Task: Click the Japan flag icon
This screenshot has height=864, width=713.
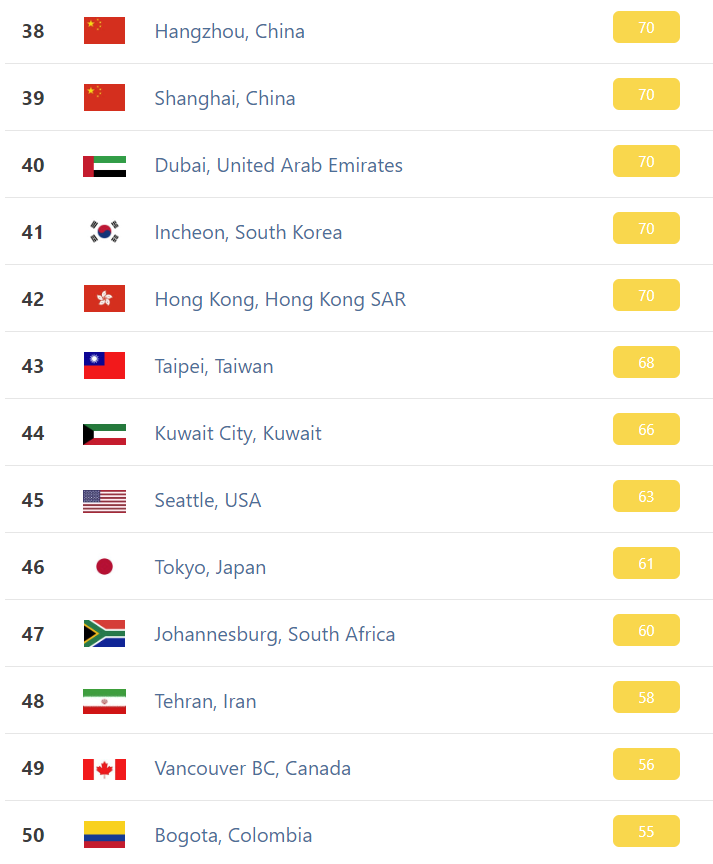Action: pyautogui.click(x=104, y=566)
